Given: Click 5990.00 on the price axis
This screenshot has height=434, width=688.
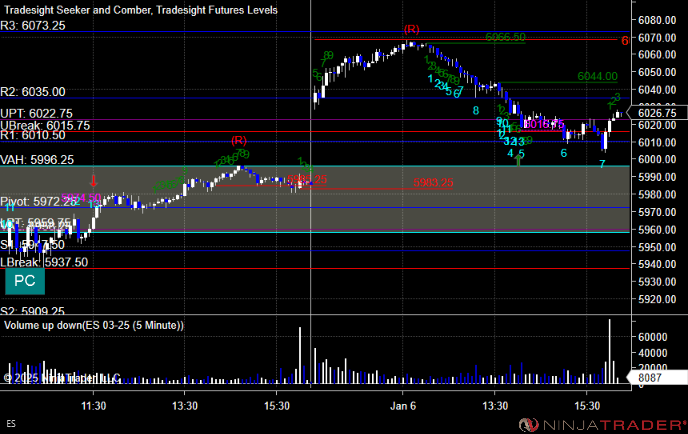Looking at the screenshot, I should click(x=657, y=177).
